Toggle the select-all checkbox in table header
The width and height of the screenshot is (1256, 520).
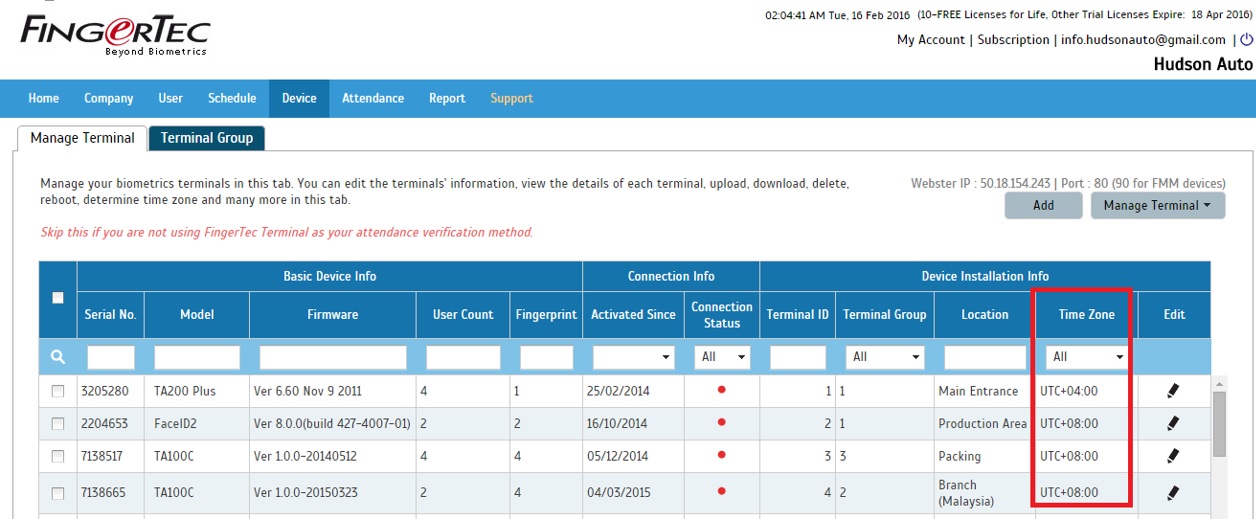(58, 298)
